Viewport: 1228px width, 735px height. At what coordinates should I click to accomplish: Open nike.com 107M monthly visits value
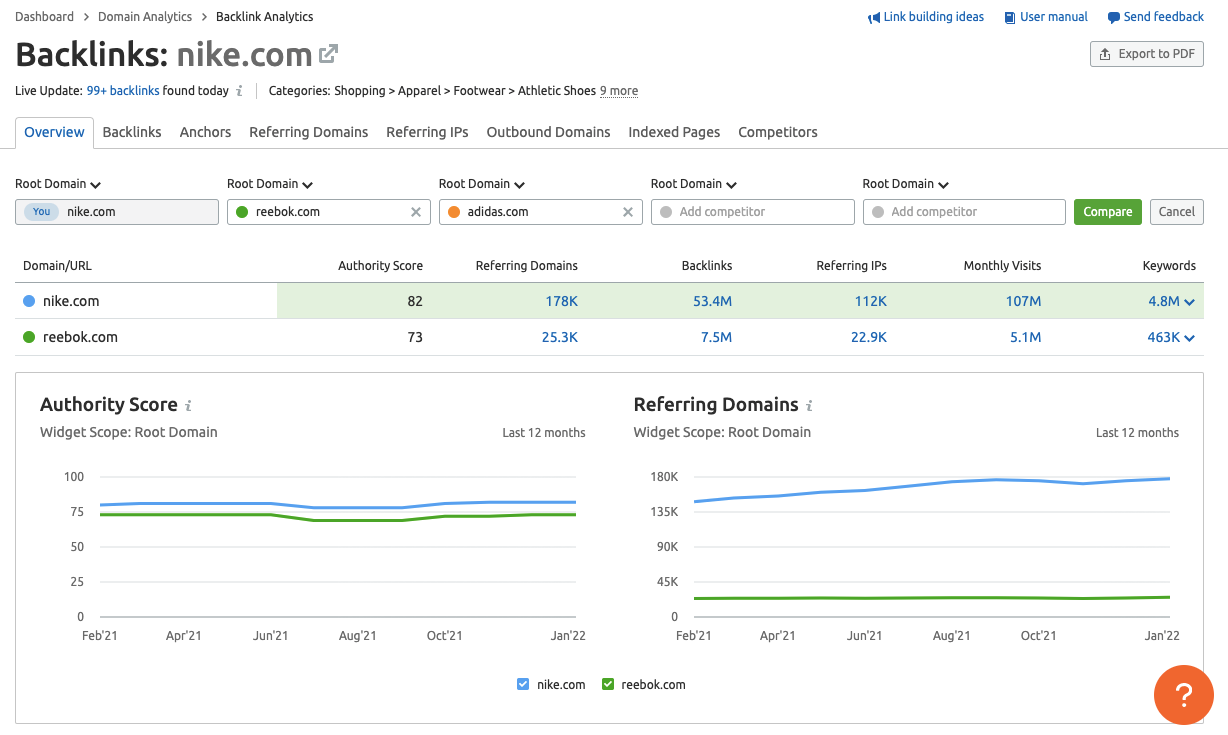1023,301
